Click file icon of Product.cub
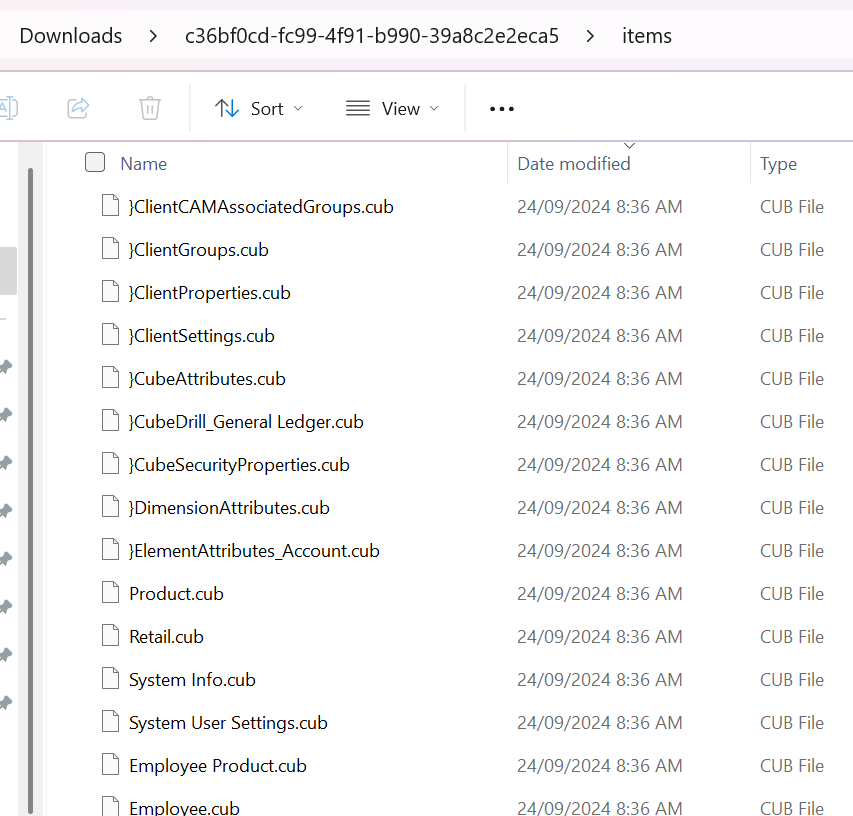Screen dimensions: 853x816 (110, 592)
